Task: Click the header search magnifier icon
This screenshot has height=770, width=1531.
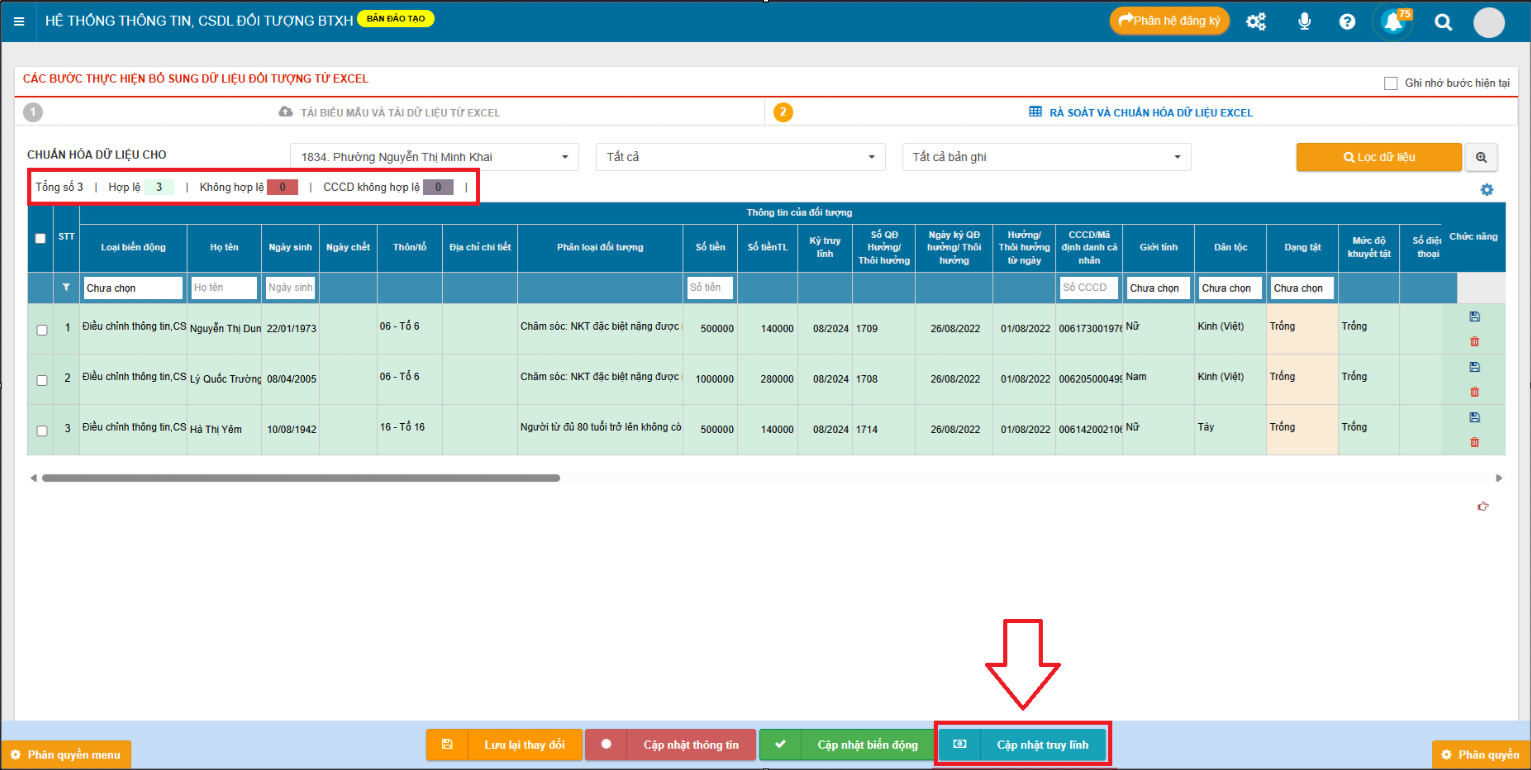Action: point(1442,22)
